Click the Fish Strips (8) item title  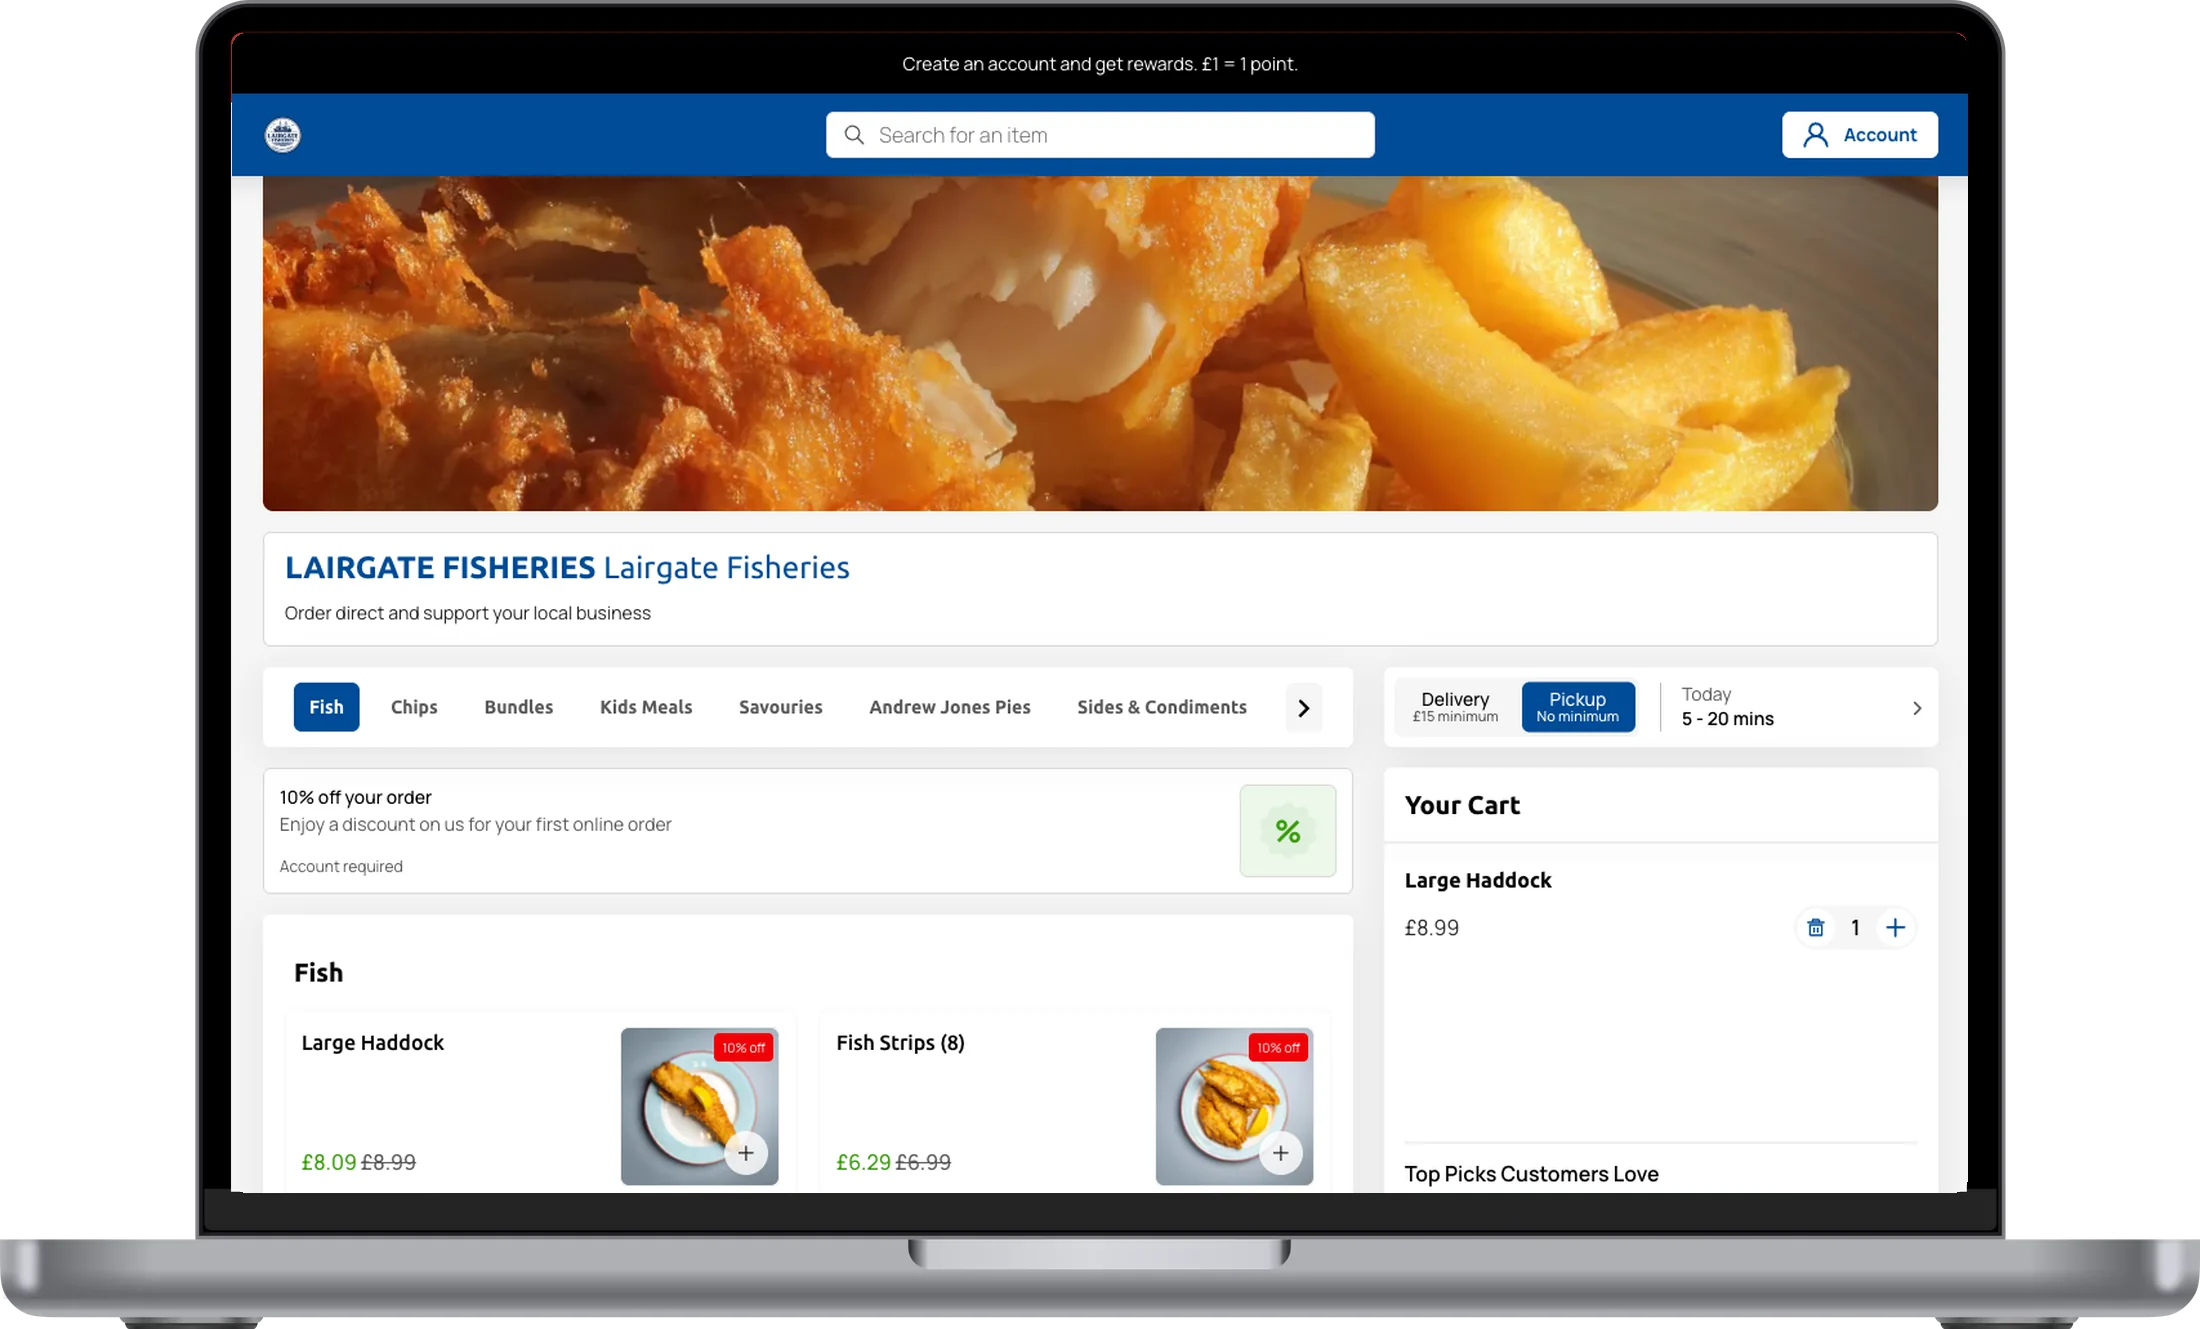[x=901, y=1042]
